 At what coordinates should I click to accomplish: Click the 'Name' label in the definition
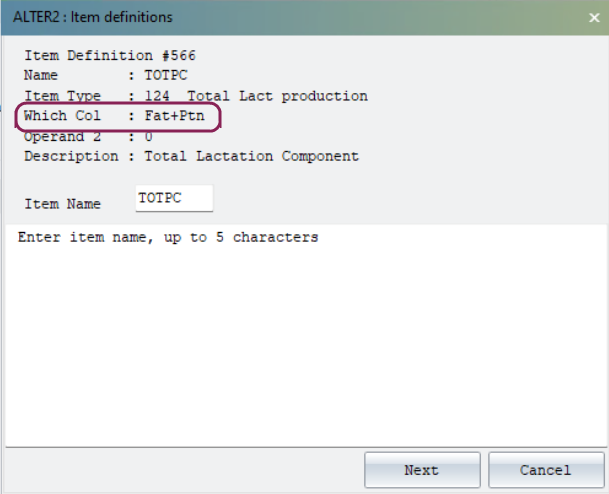(40, 75)
